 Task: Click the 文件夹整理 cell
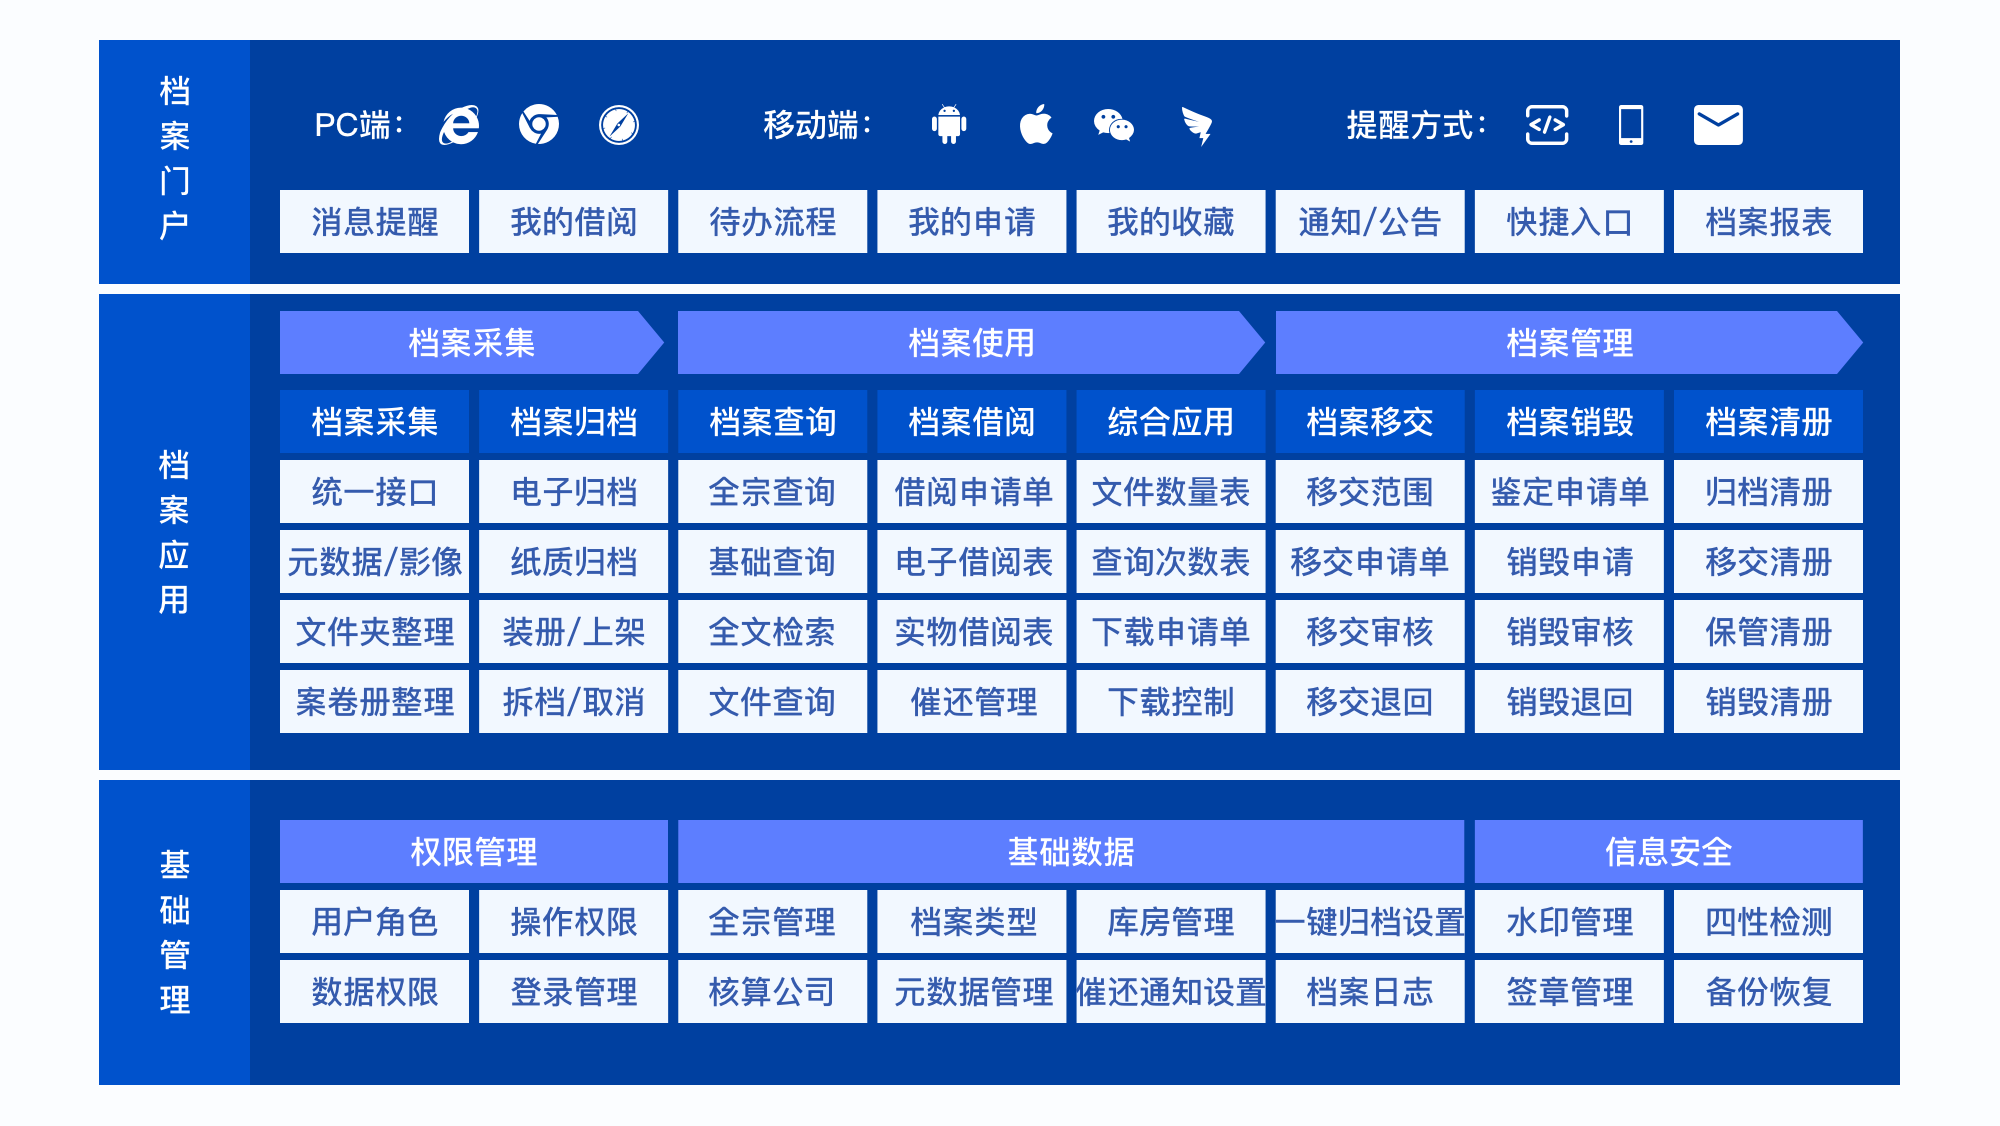click(x=374, y=631)
